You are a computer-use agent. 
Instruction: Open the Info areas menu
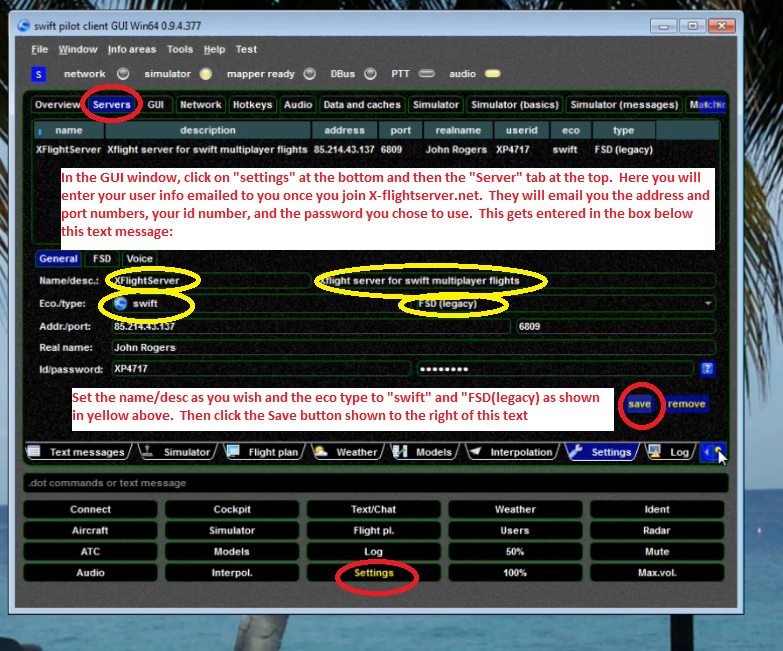(x=131, y=49)
